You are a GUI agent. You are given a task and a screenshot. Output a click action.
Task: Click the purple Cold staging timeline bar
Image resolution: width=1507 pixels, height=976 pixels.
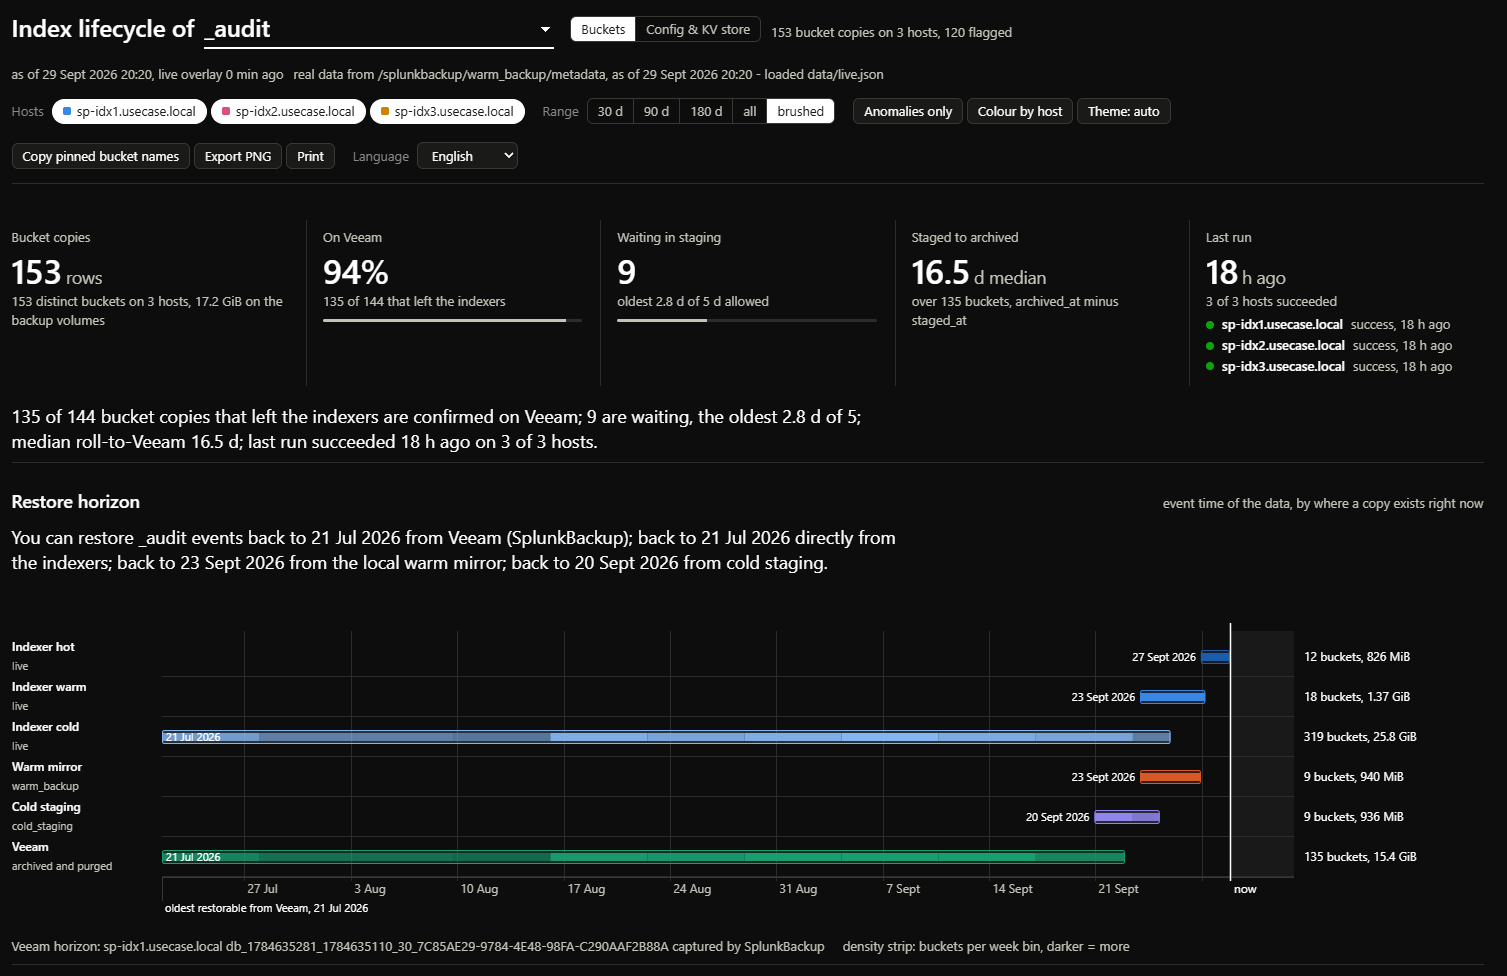(x=1127, y=817)
